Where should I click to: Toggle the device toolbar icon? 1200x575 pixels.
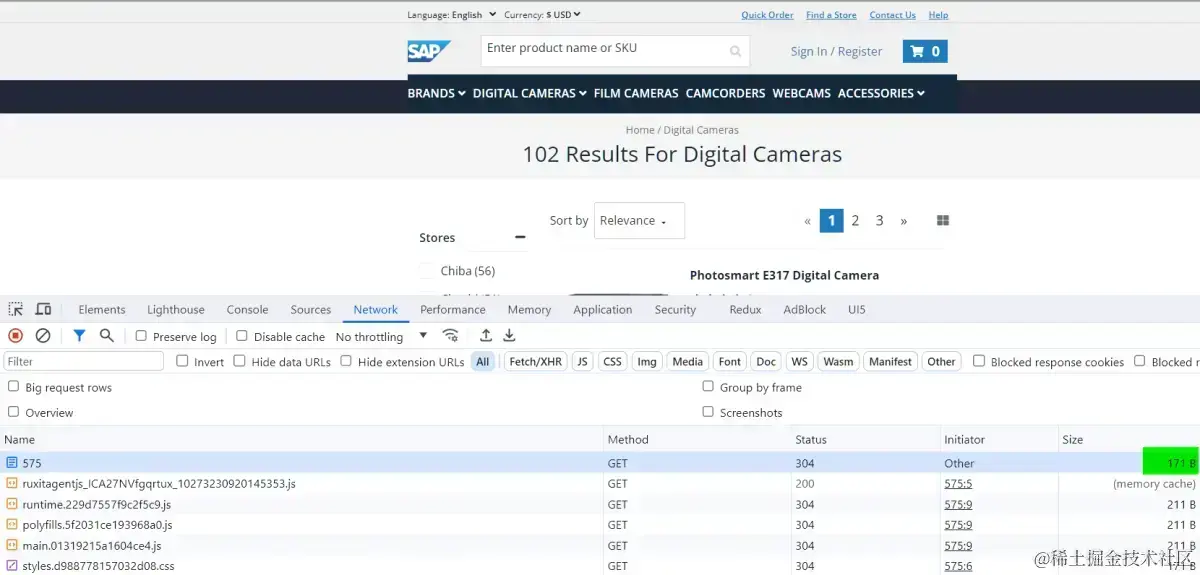43,309
